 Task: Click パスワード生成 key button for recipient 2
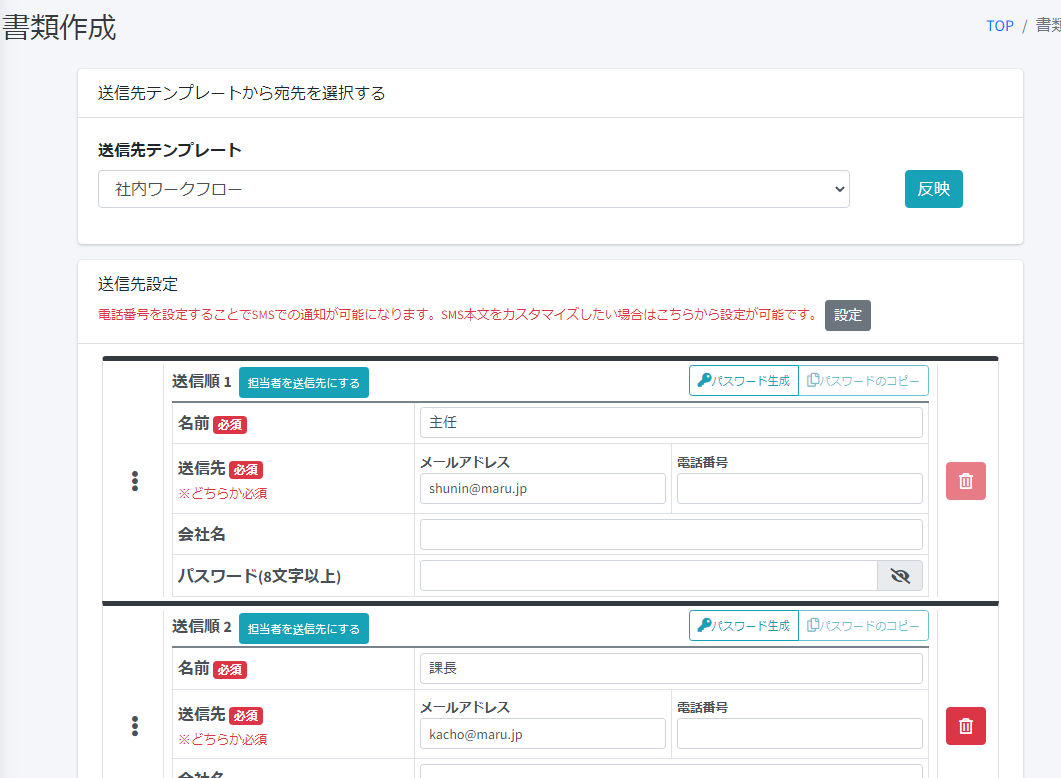[x=744, y=626]
